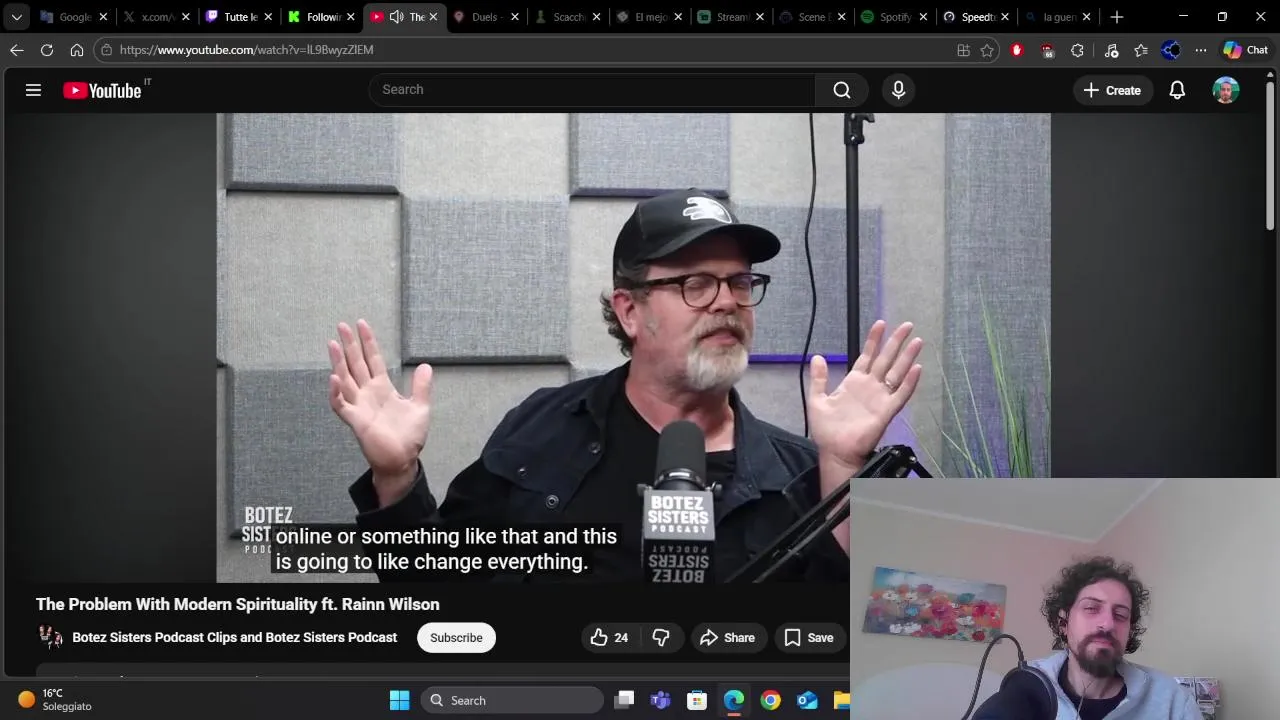
Task: Open Outlook from the taskbar
Action: pyautogui.click(x=807, y=701)
